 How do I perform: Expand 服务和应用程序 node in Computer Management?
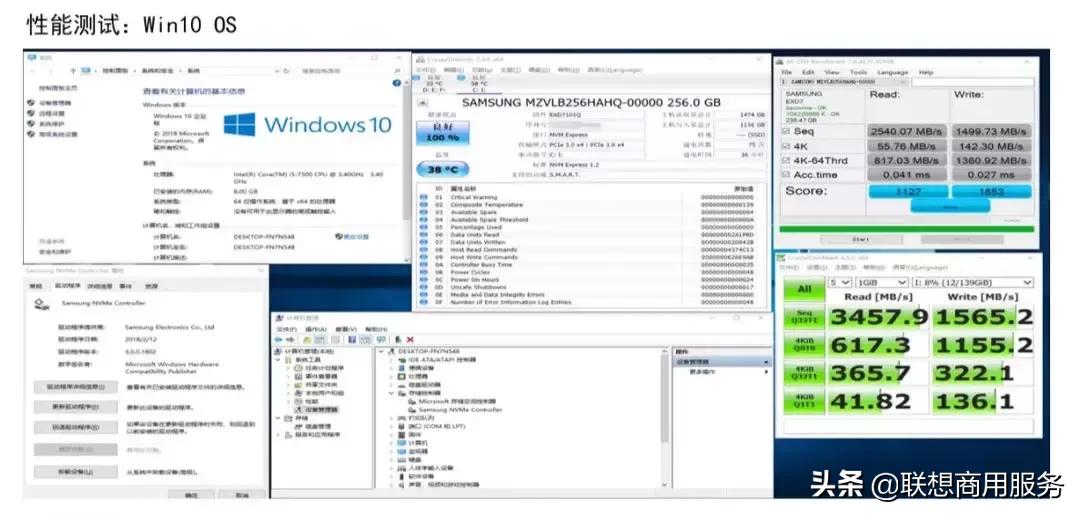pyautogui.click(x=280, y=435)
